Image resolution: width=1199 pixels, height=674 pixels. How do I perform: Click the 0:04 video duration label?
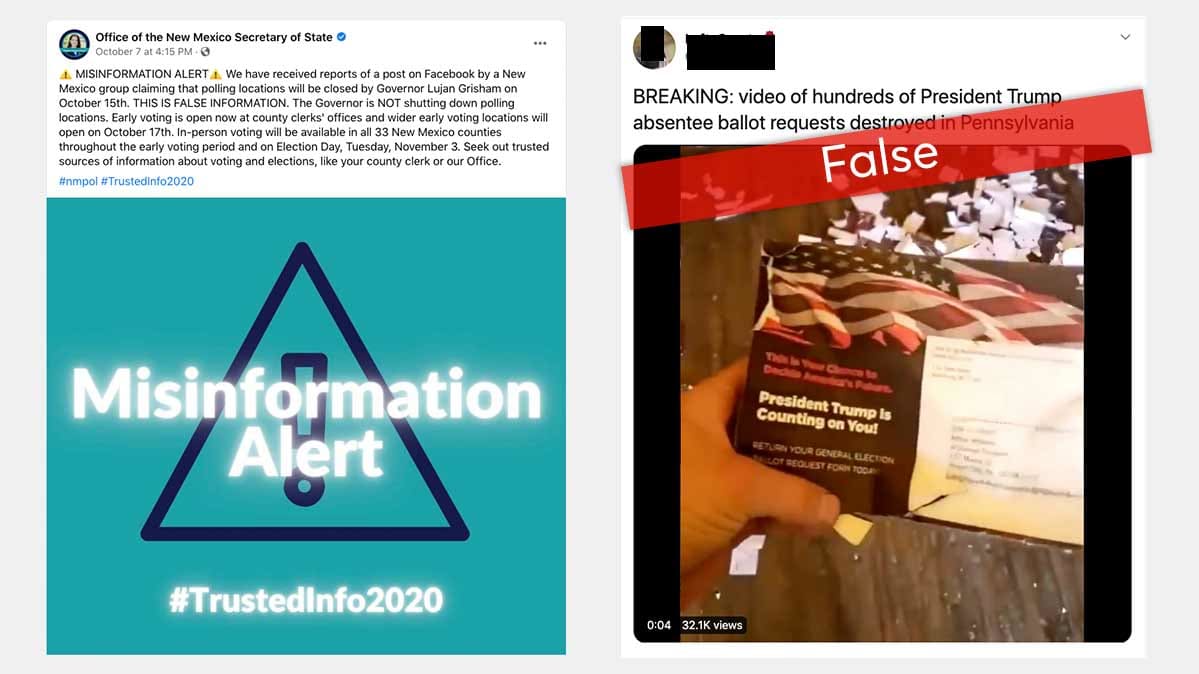pos(658,625)
